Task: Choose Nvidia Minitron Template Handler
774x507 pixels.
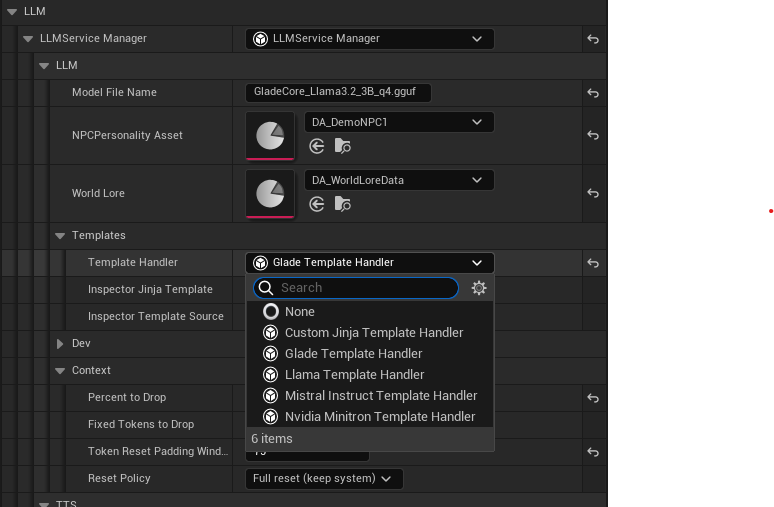Action: pyautogui.click(x=370, y=417)
